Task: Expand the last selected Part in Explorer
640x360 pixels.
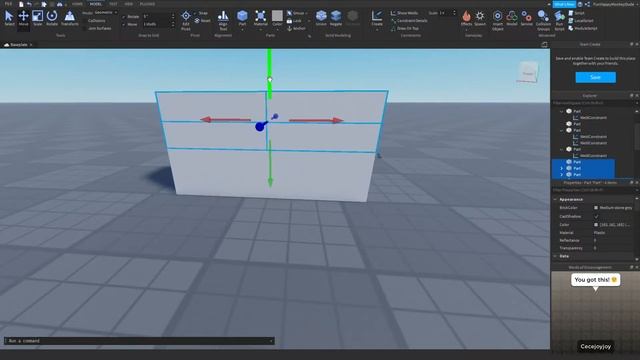Action: coord(562,174)
